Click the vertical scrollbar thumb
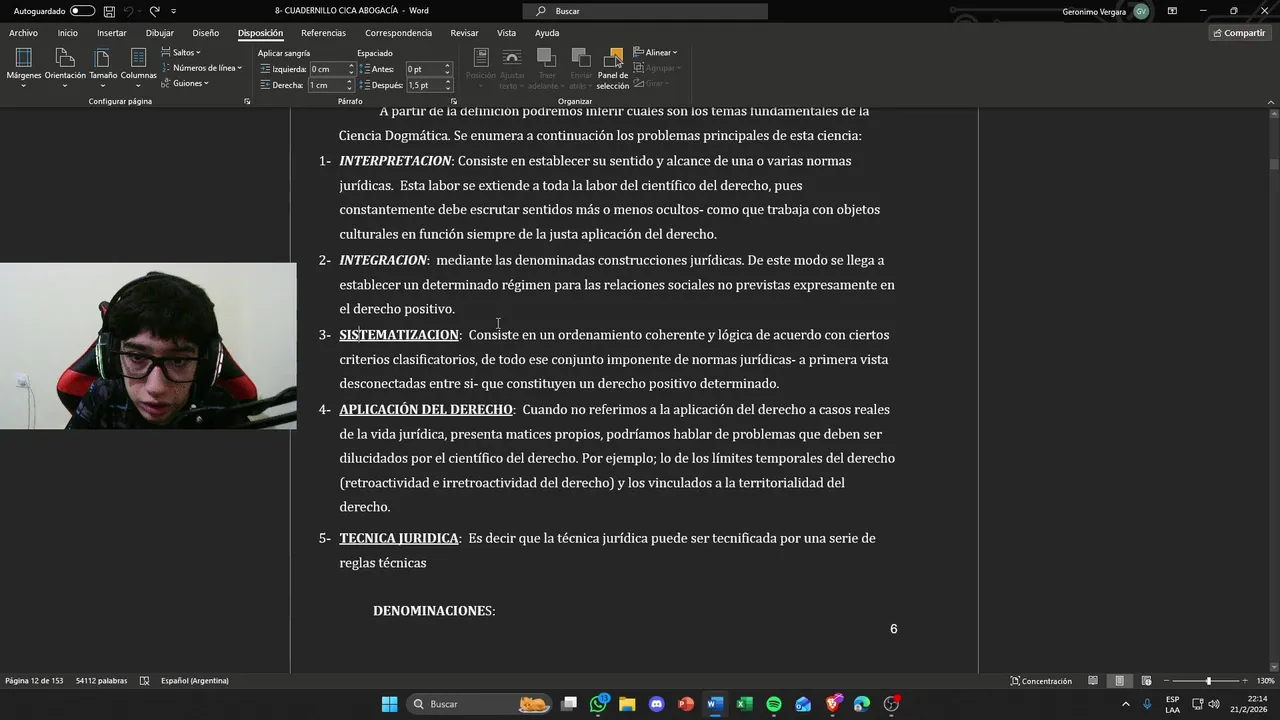1280x720 pixels. click(x=1274, y=165)
